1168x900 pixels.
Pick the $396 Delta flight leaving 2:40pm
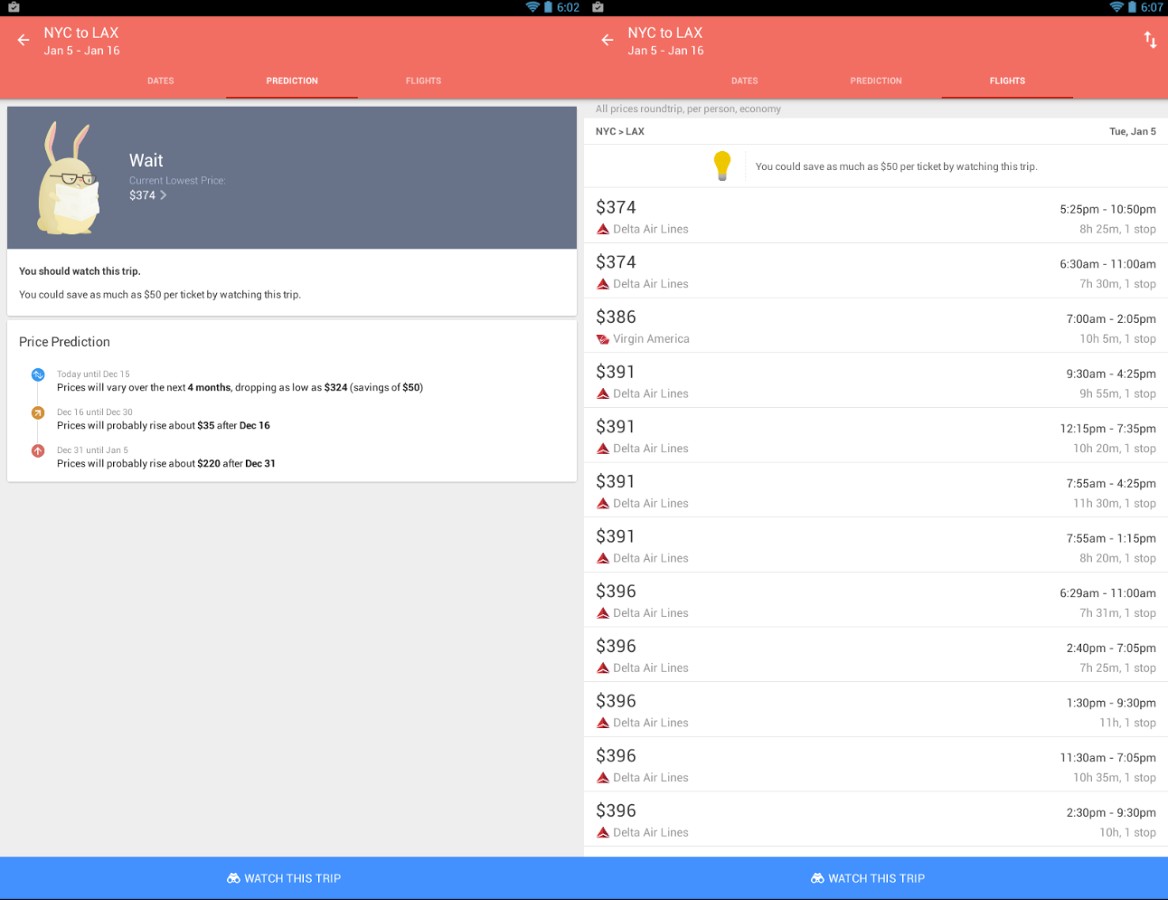875,655
